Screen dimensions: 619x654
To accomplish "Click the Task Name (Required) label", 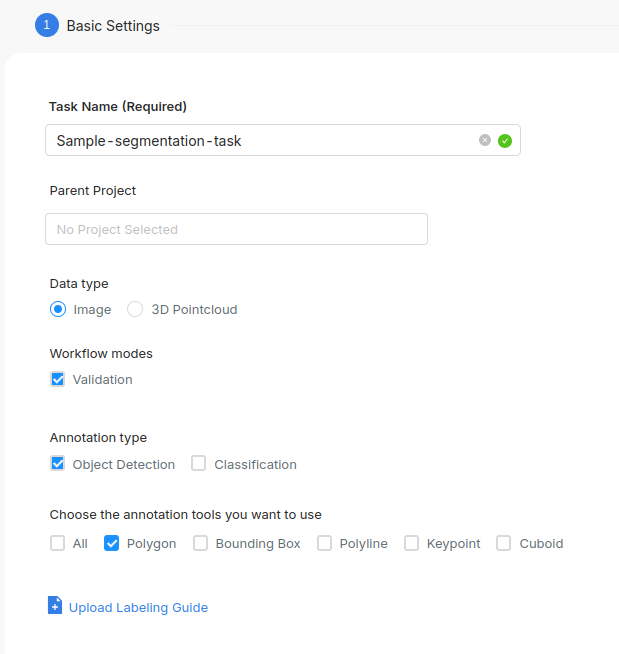I will pos(118,107).
